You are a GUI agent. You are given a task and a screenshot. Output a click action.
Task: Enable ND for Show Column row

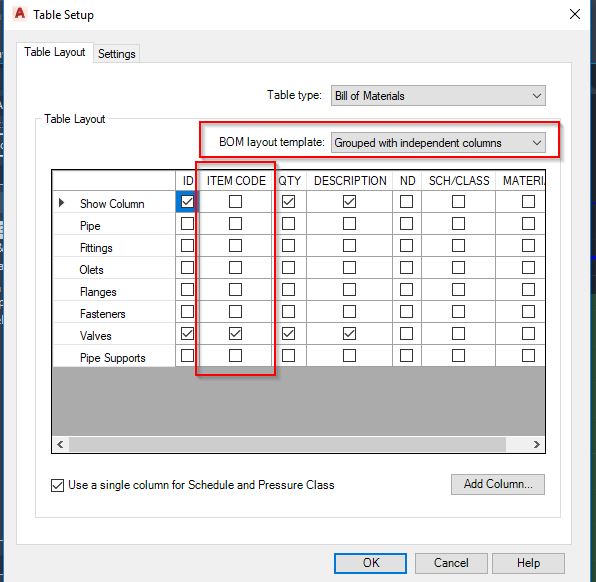pos(406,201)
